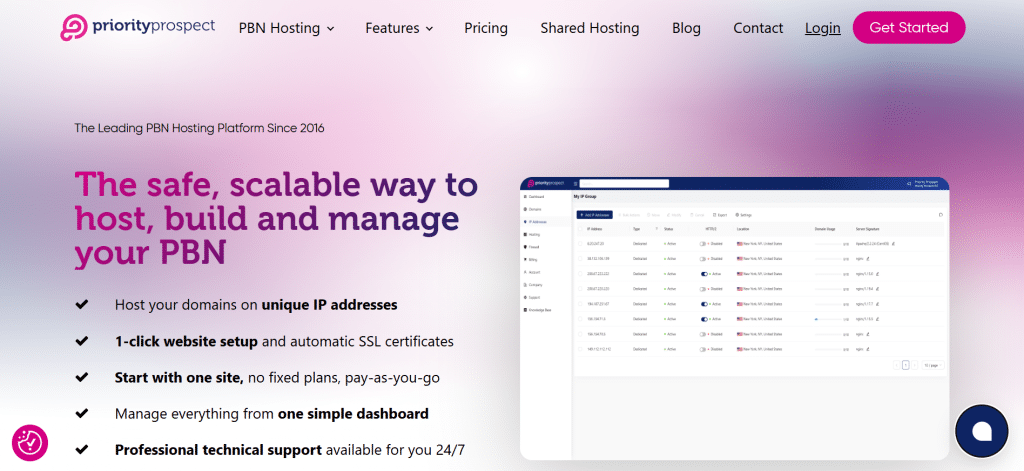Open the cookie preferences icon
This screenshot has height=471, width=1024.
point(29,442)
